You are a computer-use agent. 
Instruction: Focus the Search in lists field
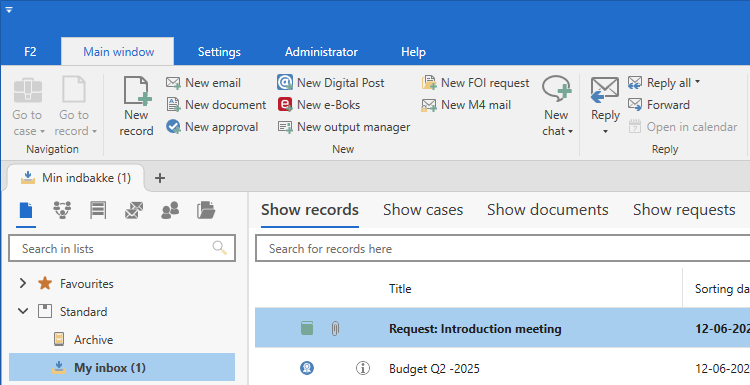tap(122, 248)
